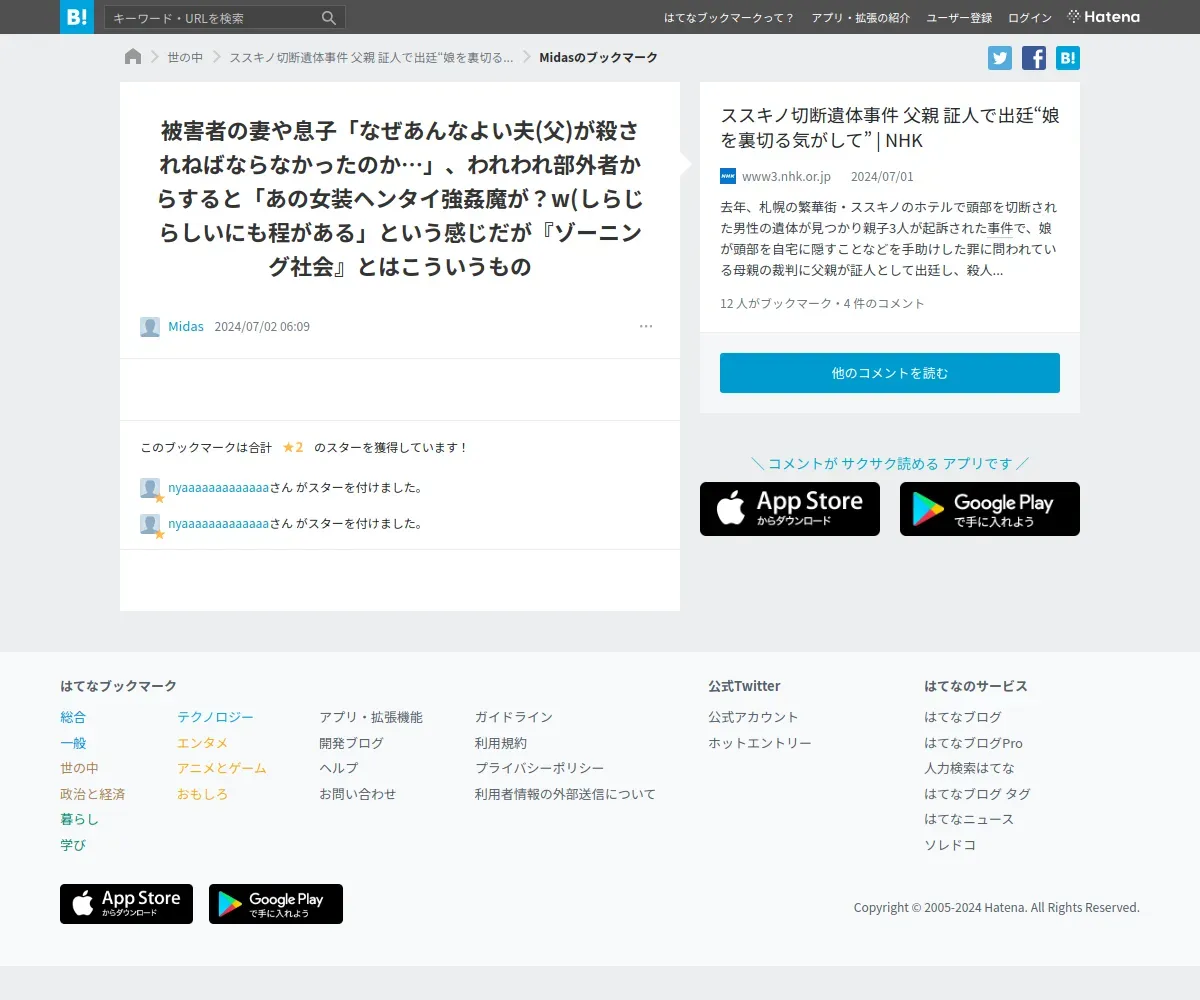Click avatar of second nyaaaaaaaaaaaaaa star entry
Screen dimensions: 1200x1000
(150, 524)
